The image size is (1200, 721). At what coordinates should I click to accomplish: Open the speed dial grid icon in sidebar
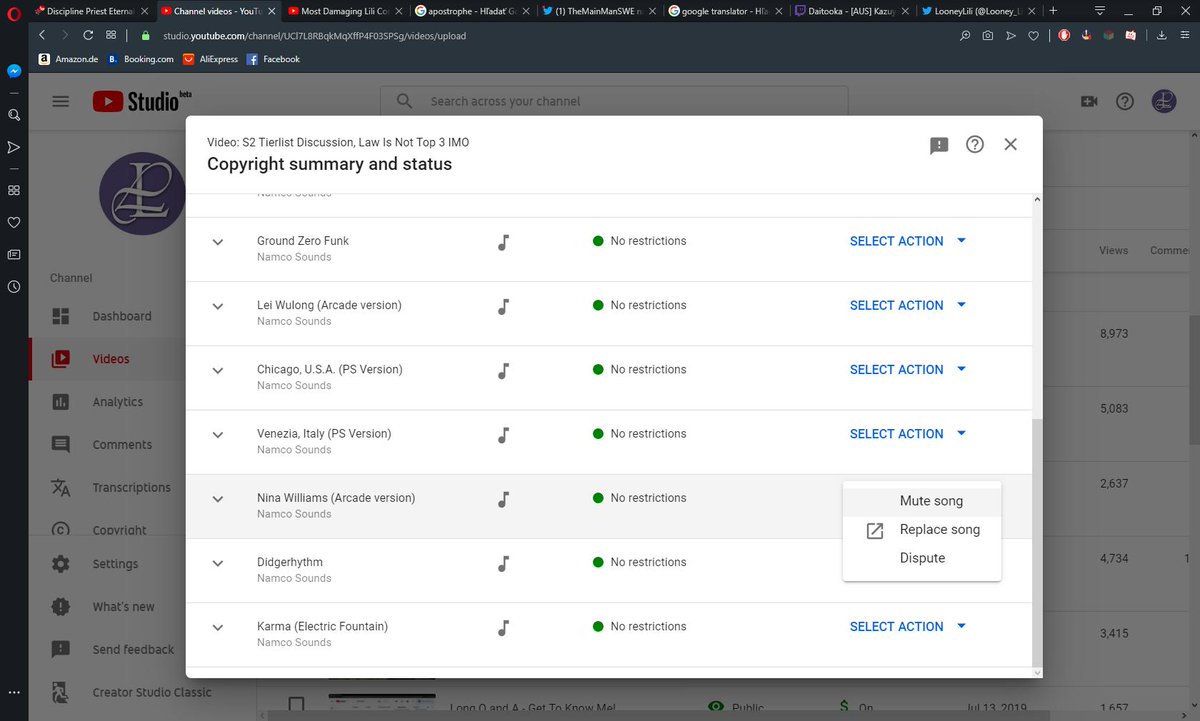coord(14,190)
